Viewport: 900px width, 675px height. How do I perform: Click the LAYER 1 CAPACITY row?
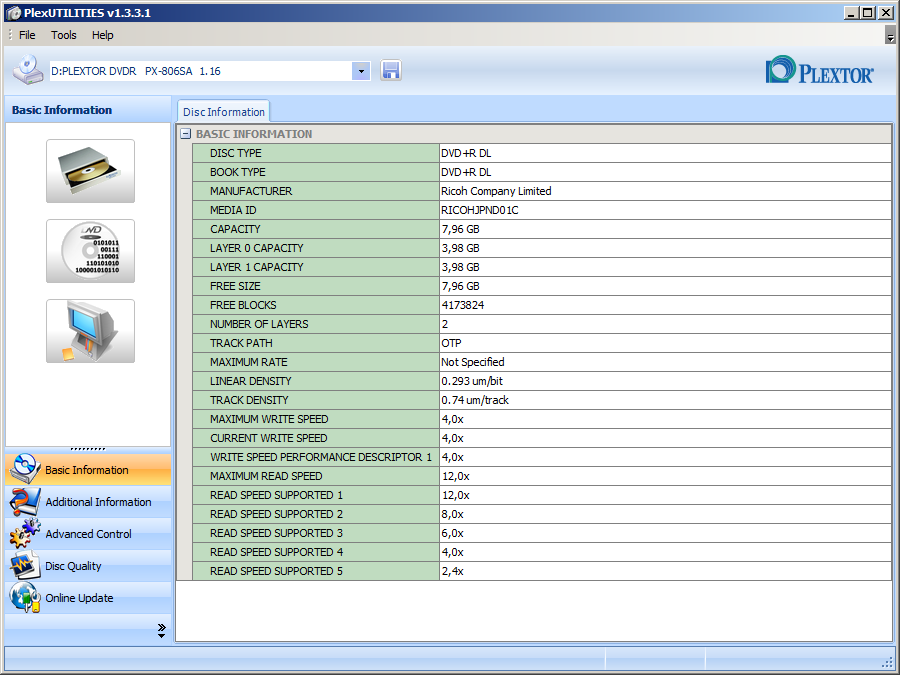coord(542,267)
